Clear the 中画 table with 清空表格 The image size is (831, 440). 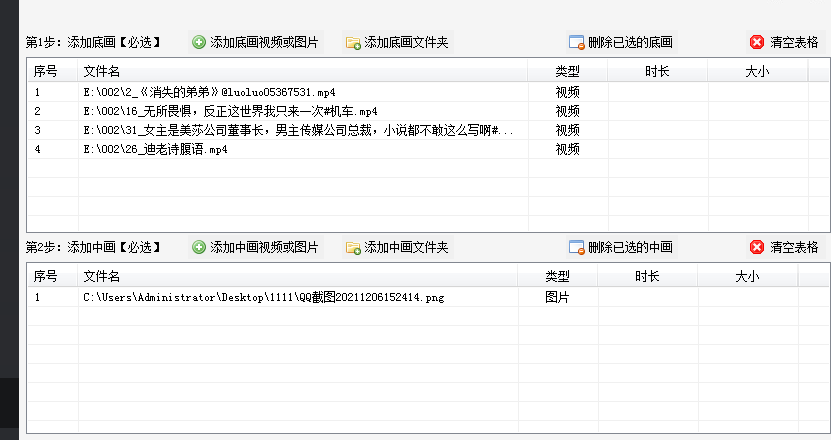[794, 247]
